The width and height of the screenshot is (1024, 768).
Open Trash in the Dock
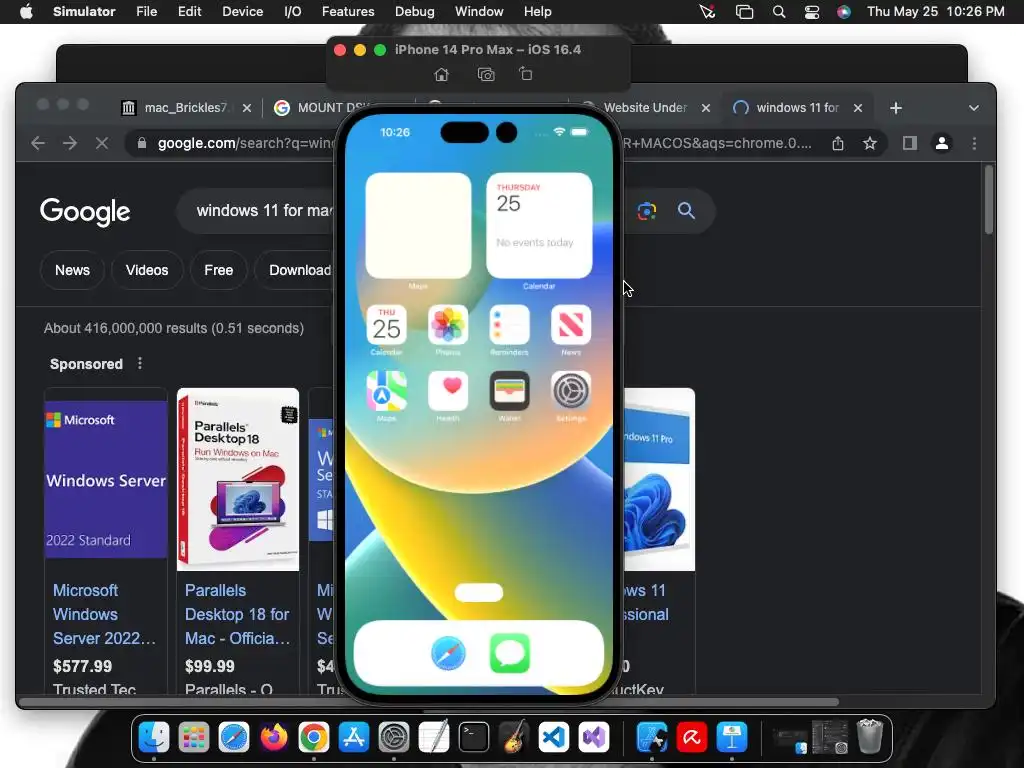pos(870,736)
